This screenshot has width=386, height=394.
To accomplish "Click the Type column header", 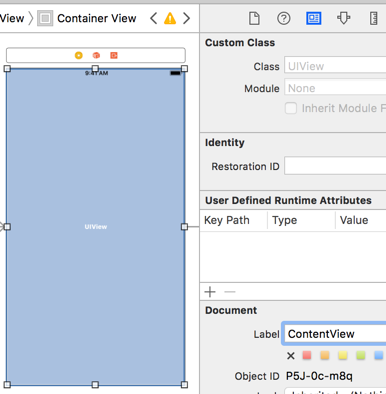I will [301, 220].
